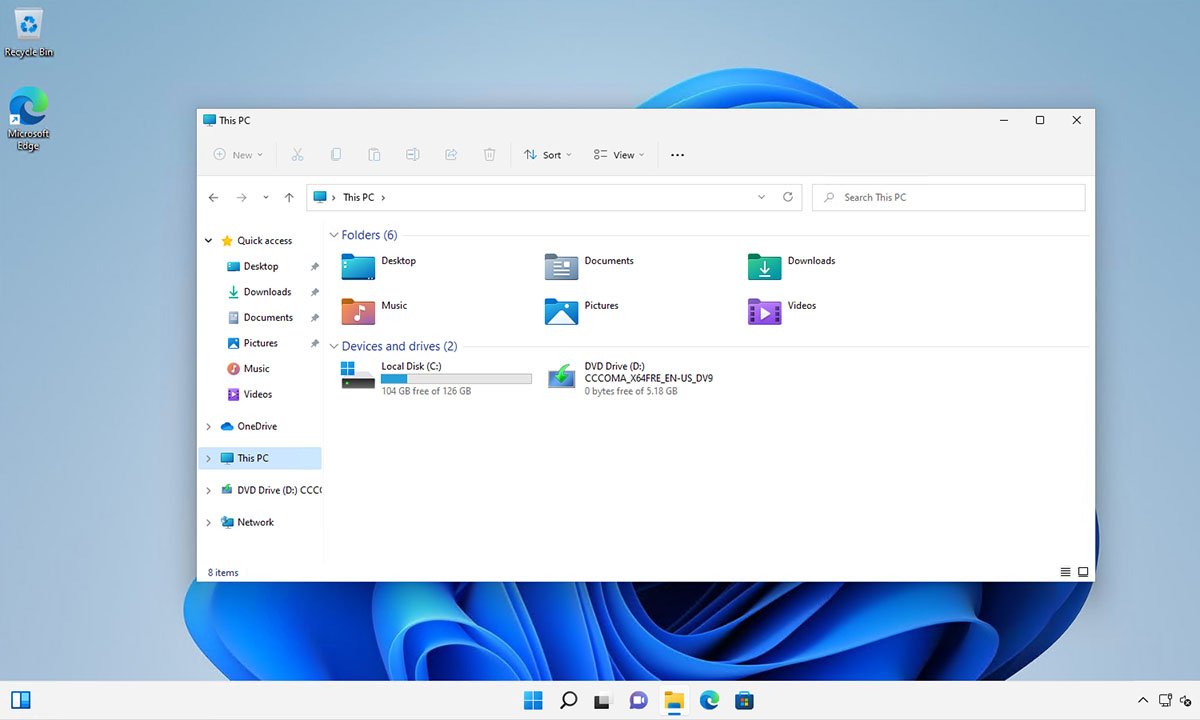Viewport: 1200px width, 720px height.
Task: Select Network in the navigation pane
Action: pos(255,522)
